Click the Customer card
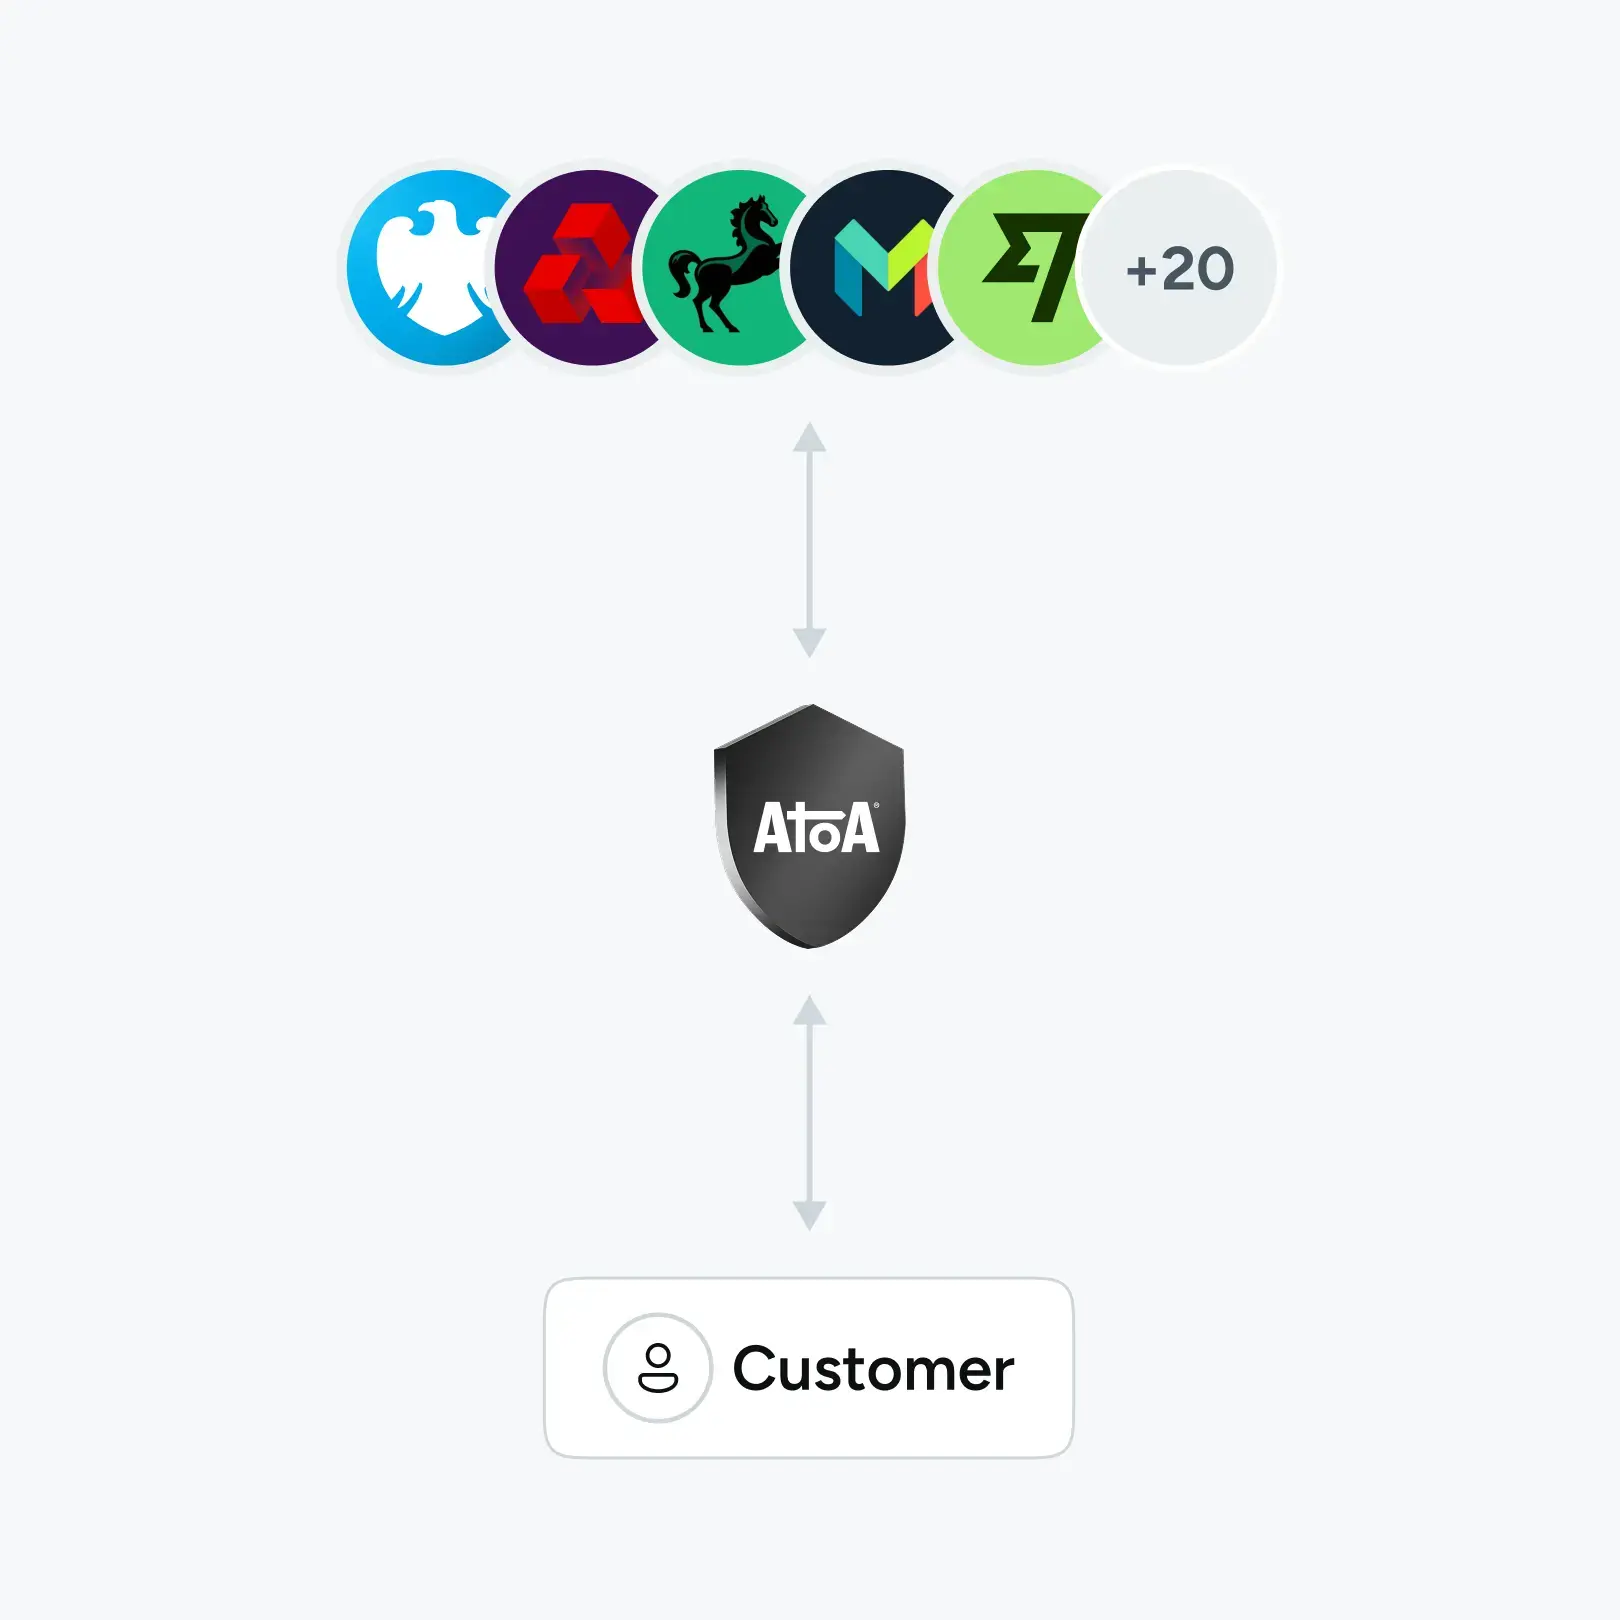Image resolution: width=1620 pixels, height=1620 pixels. (809, 1368)
